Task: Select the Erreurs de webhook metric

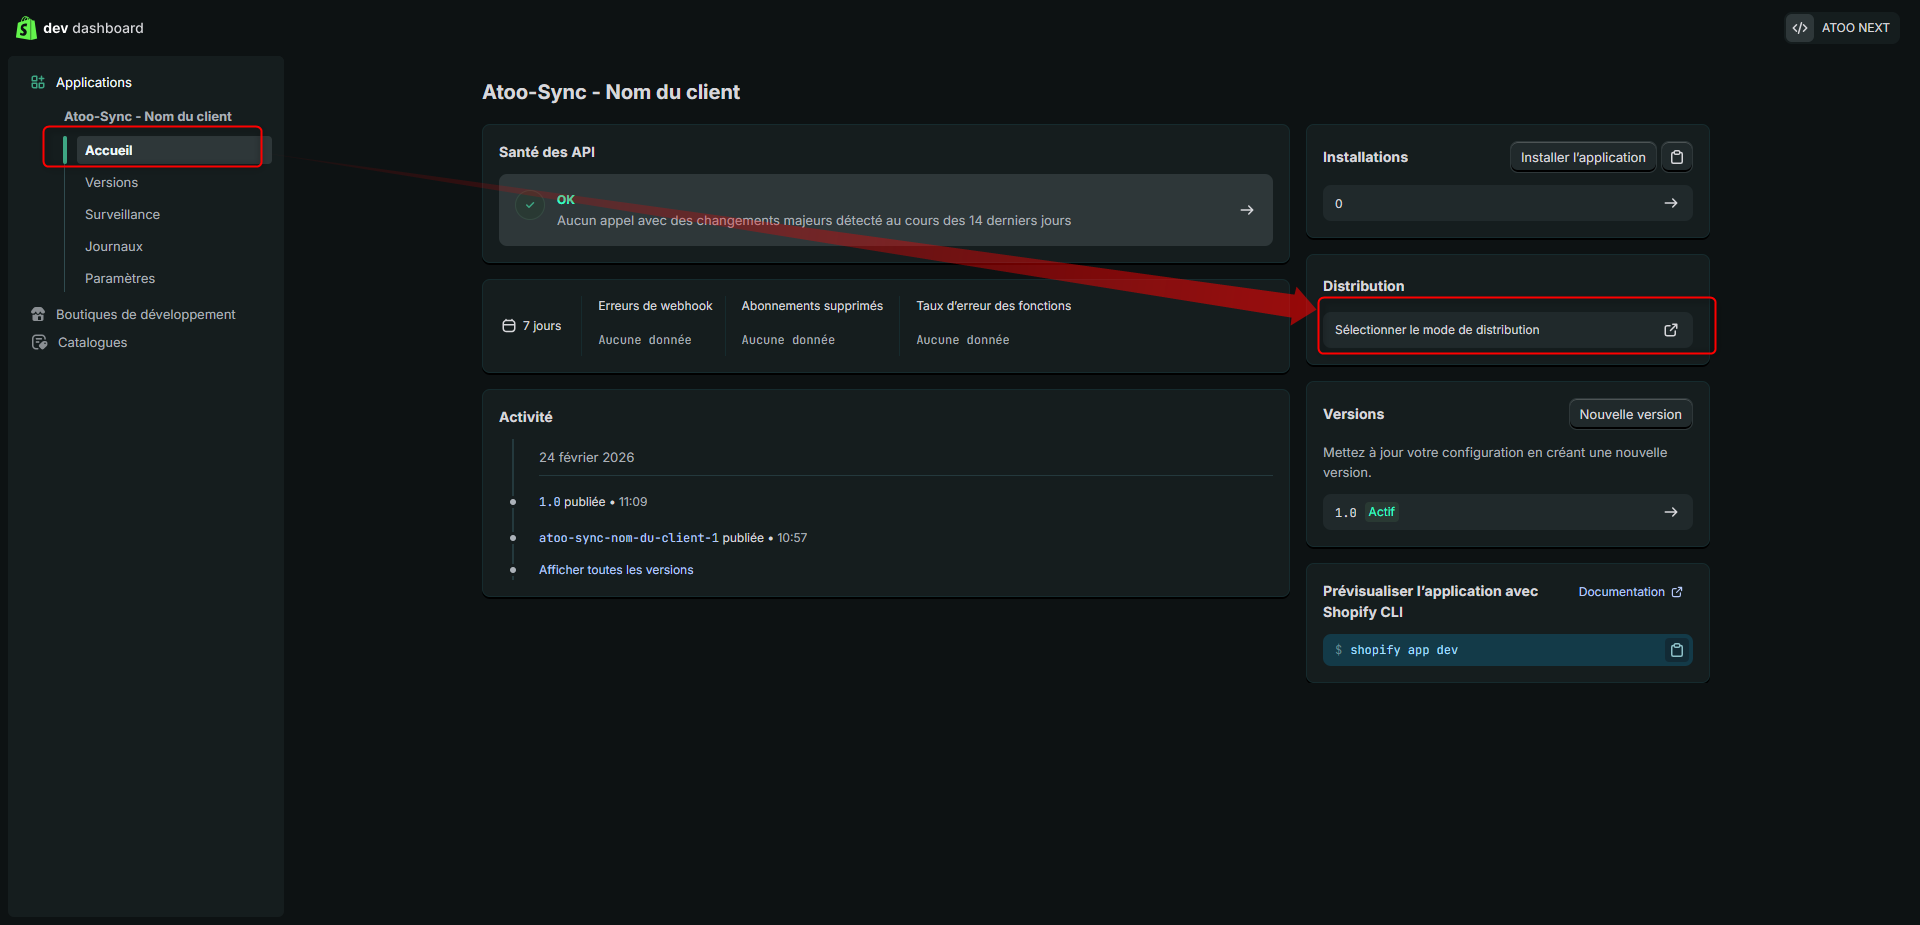Action: point(655,322)
